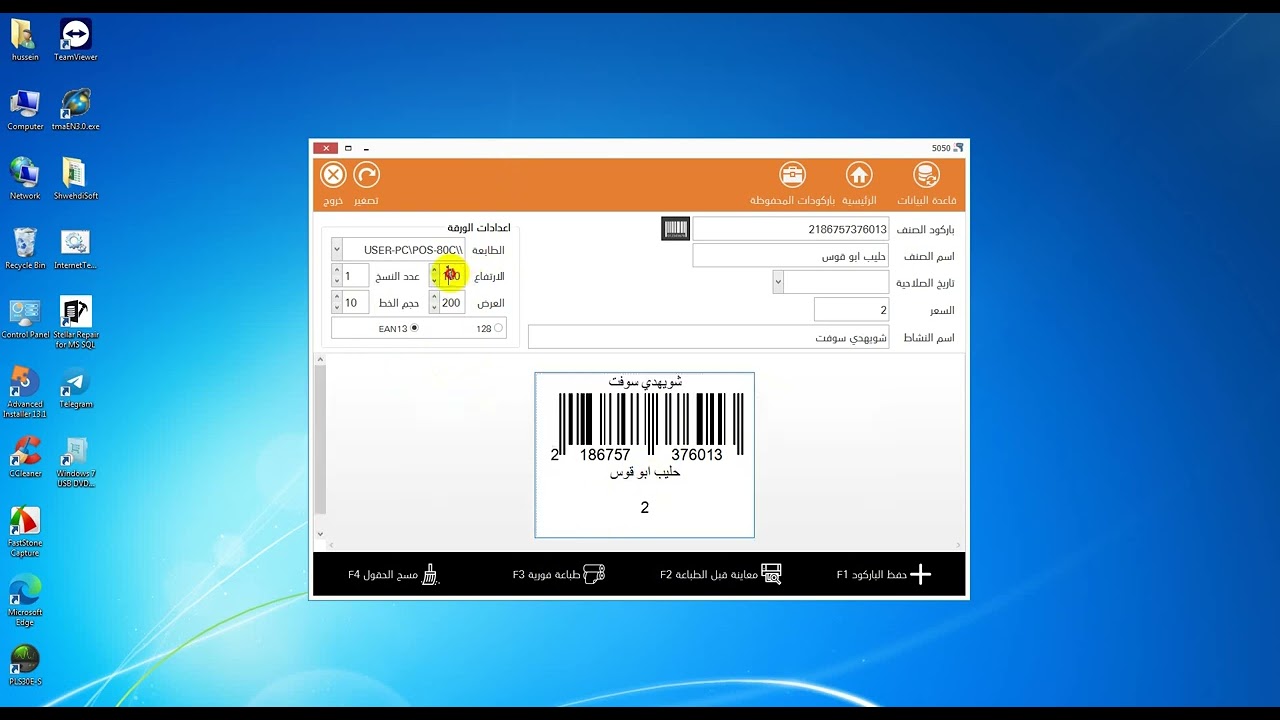Open tmaEN3.0.exe desktop icon
This screenshot has width=1280, height=720.
coord(76,110)
